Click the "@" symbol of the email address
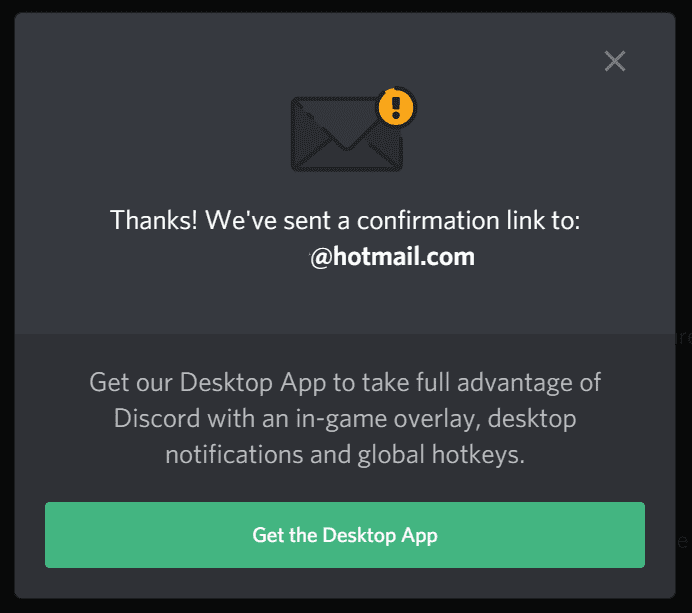This screenshot has width=692, height=613. pos(321,258)
